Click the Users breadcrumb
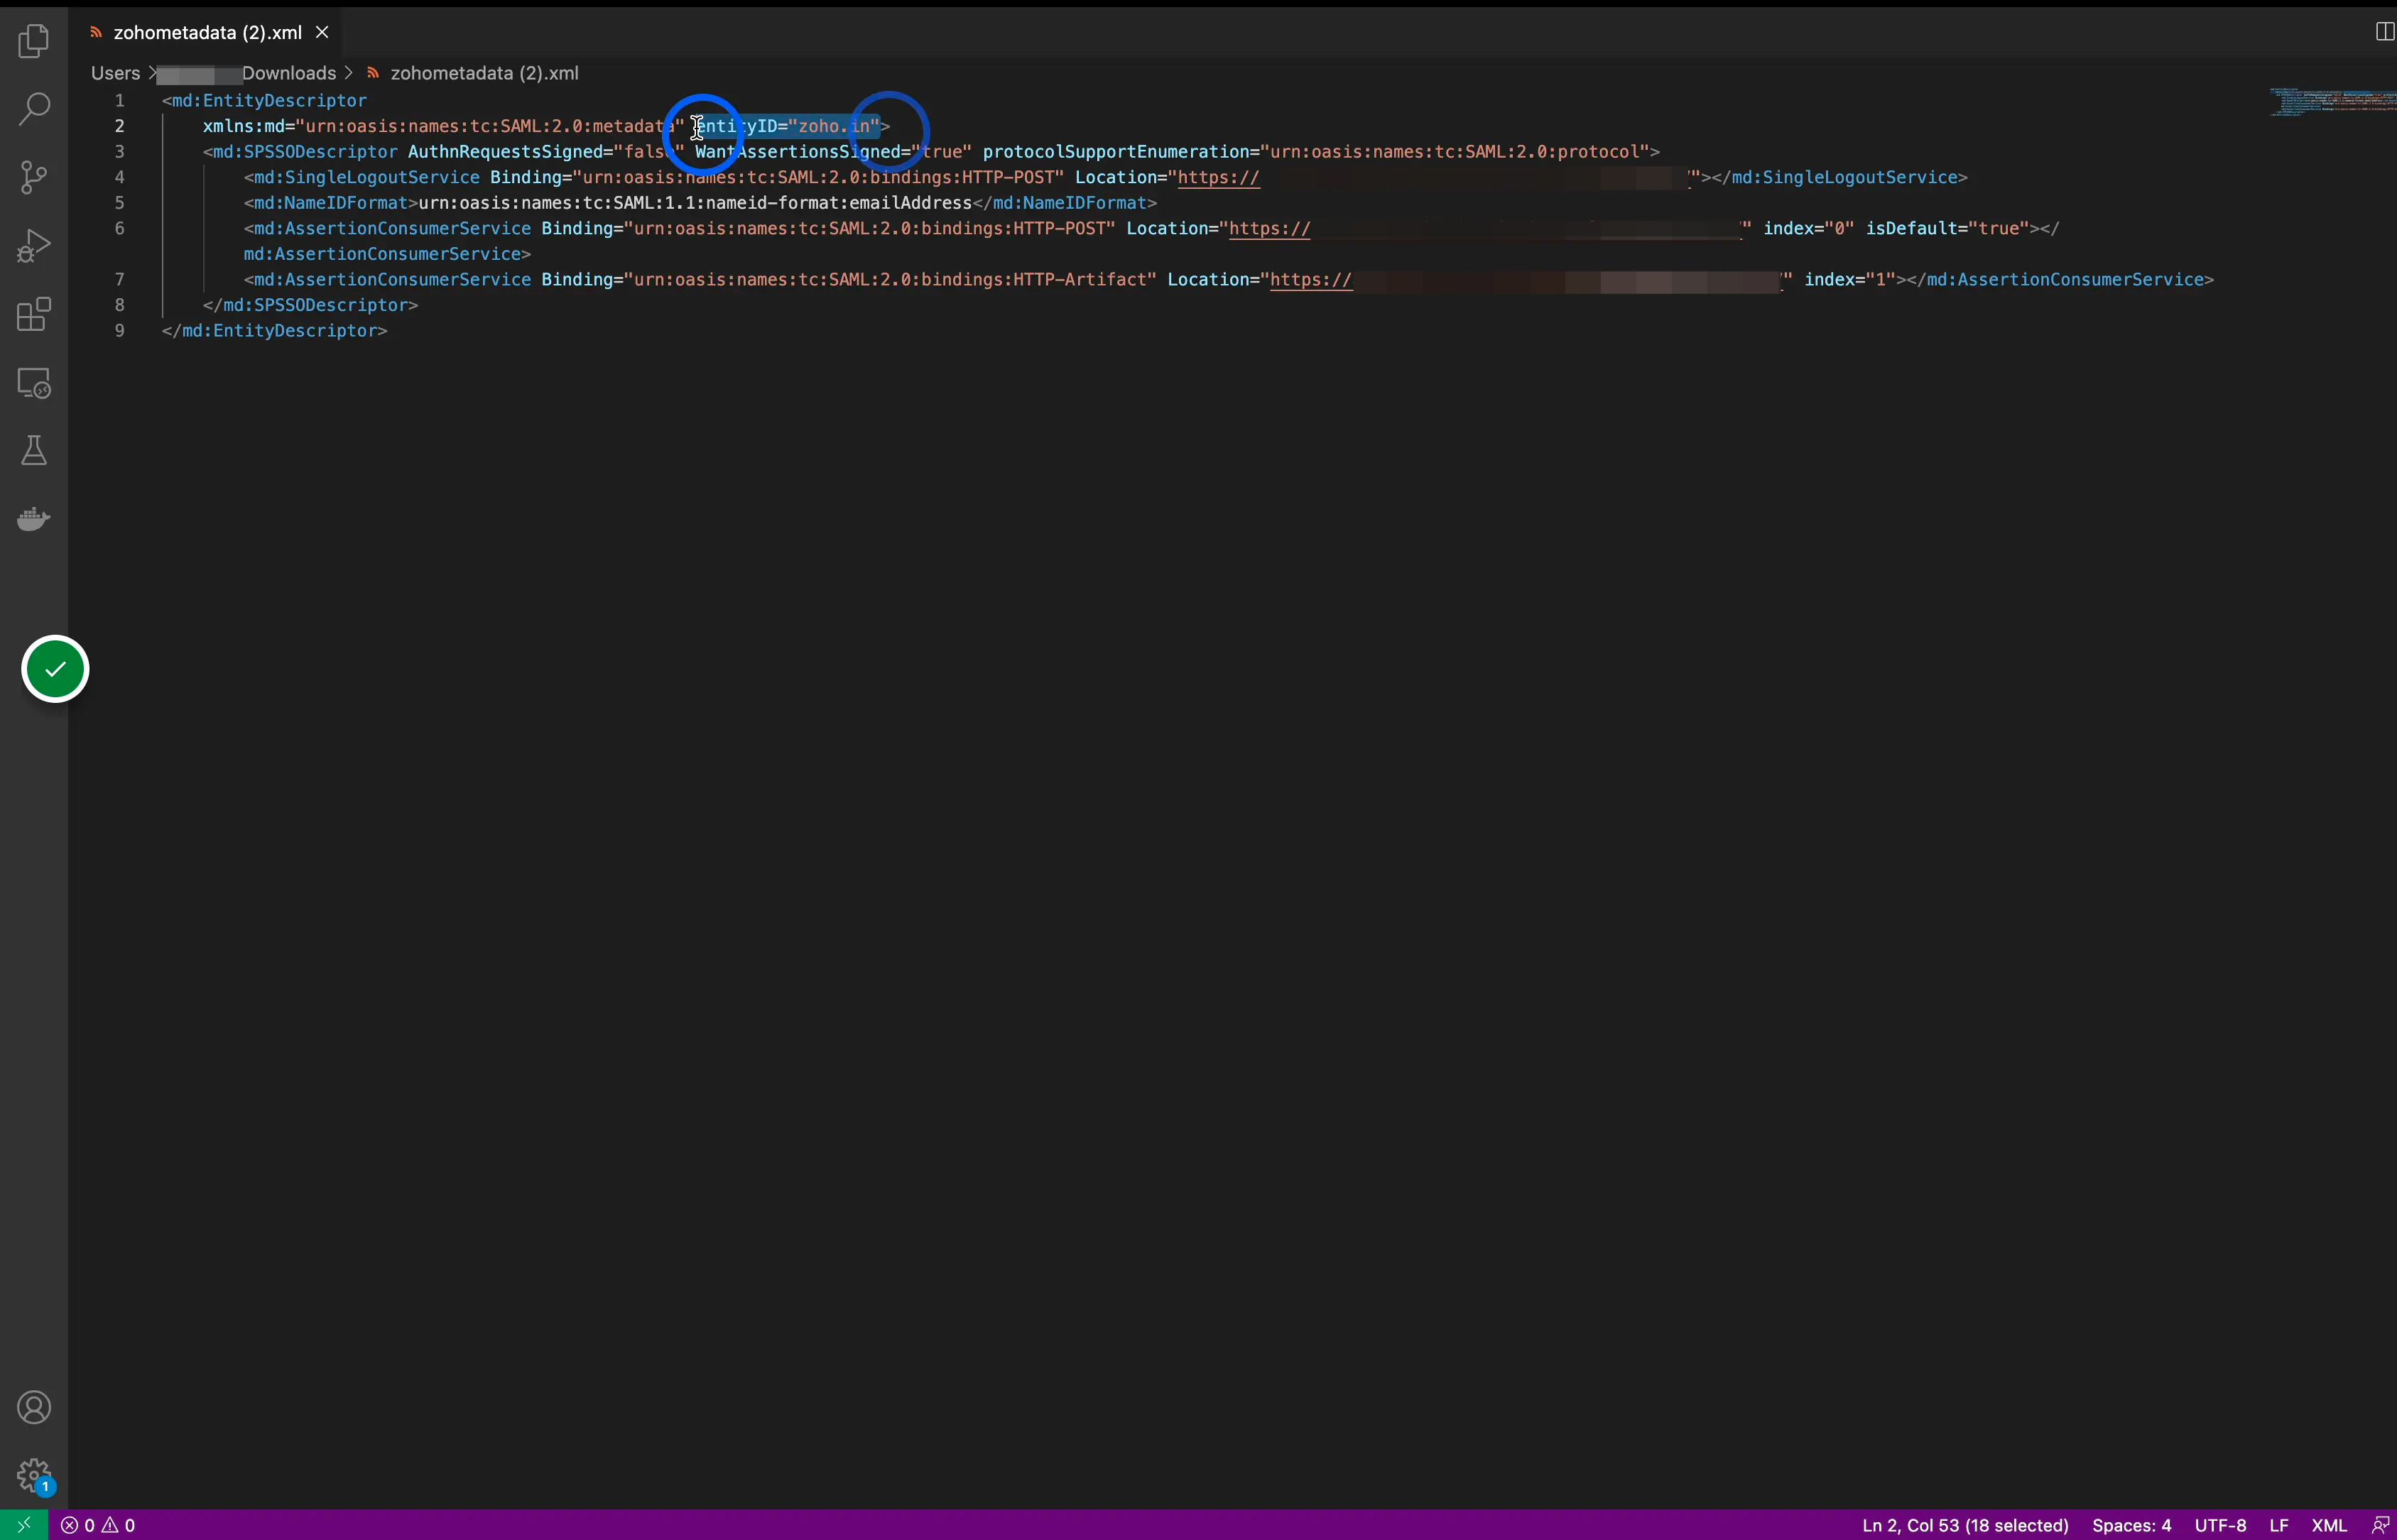Image resolution: width=2397 pixels, height=1540 pixels. (x=115, y=73)
